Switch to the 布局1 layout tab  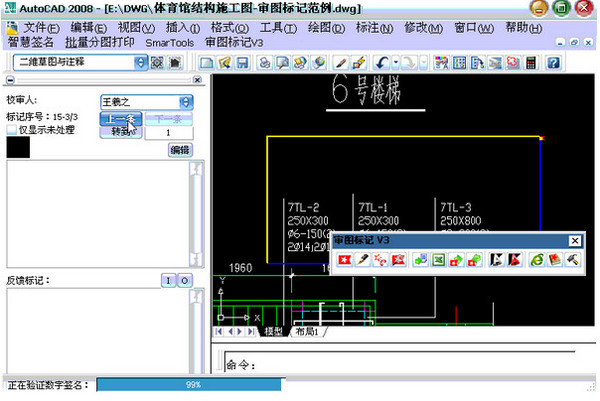pos(305,331)
